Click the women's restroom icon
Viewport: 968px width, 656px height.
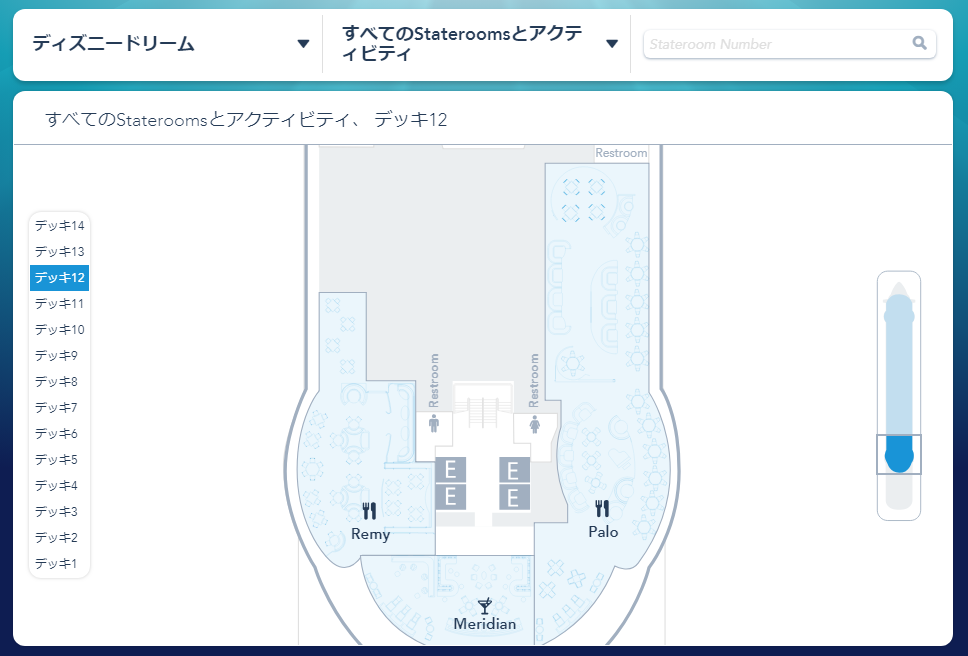(535, 424)
